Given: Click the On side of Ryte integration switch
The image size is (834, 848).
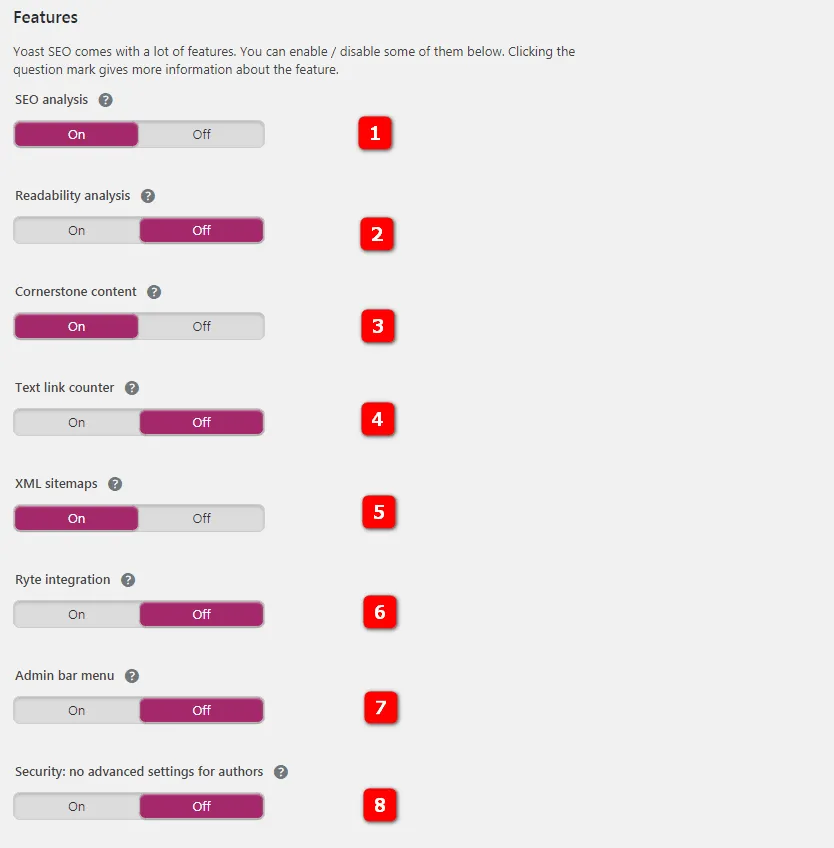Looking at the screenshot, I should (x=76, y=614).
